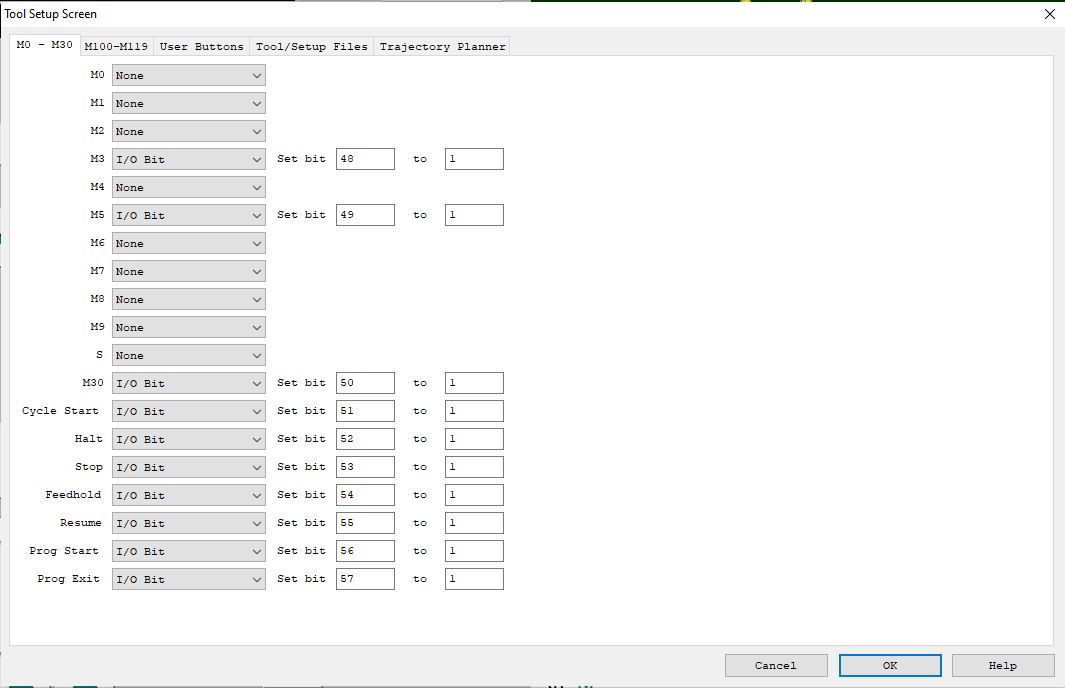Expand the Prog Exit action dropdown
The width and height of the screenshot is (1065, 688).
188,580
